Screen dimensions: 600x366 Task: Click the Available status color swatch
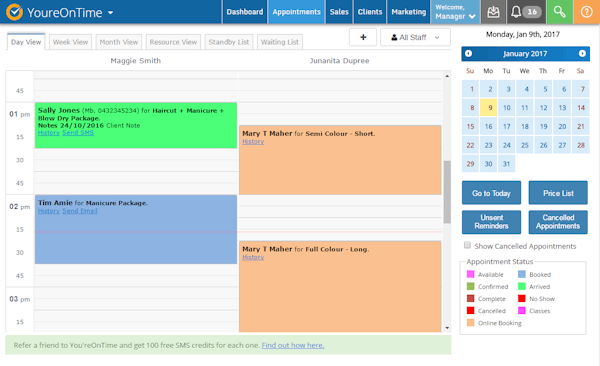(x=471, y=274)
